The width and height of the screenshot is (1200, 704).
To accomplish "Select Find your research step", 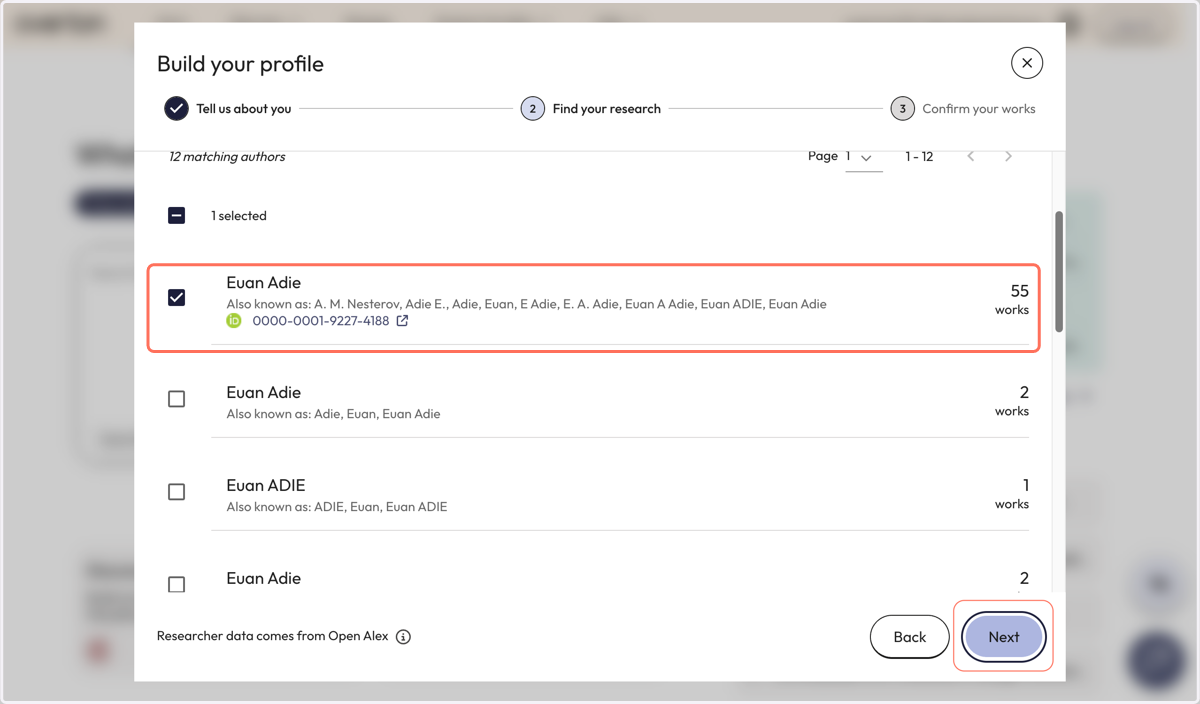I will click(591, 109).
